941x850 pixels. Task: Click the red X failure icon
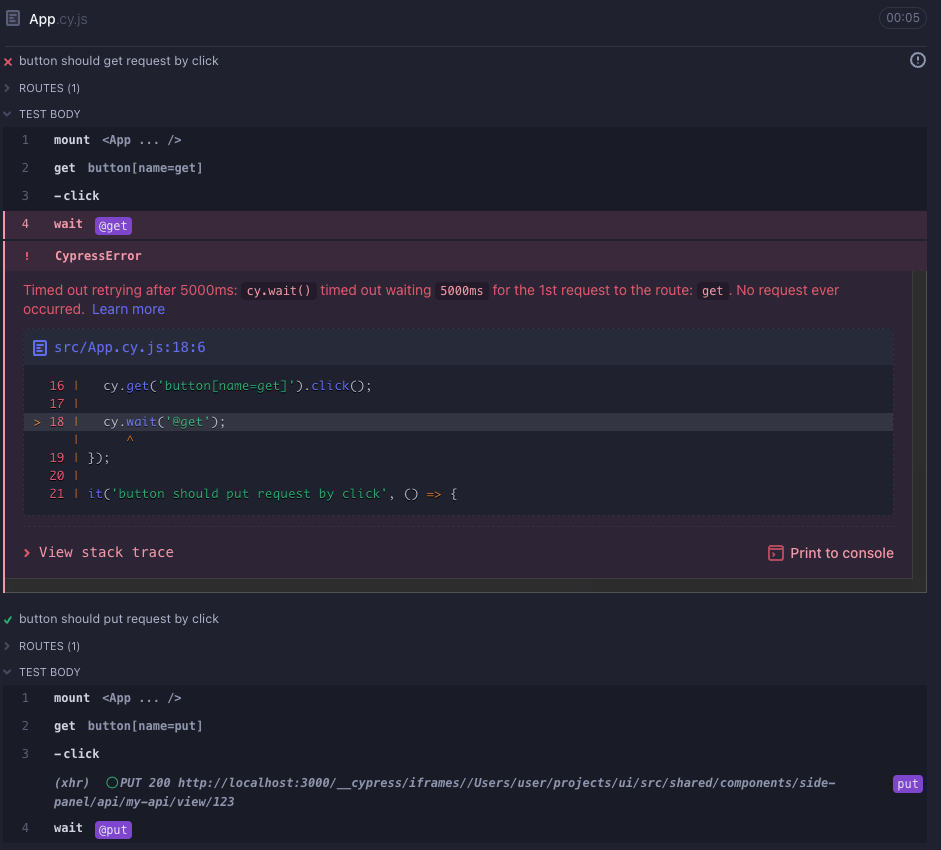pyautogui.click(x=8, y=61)
